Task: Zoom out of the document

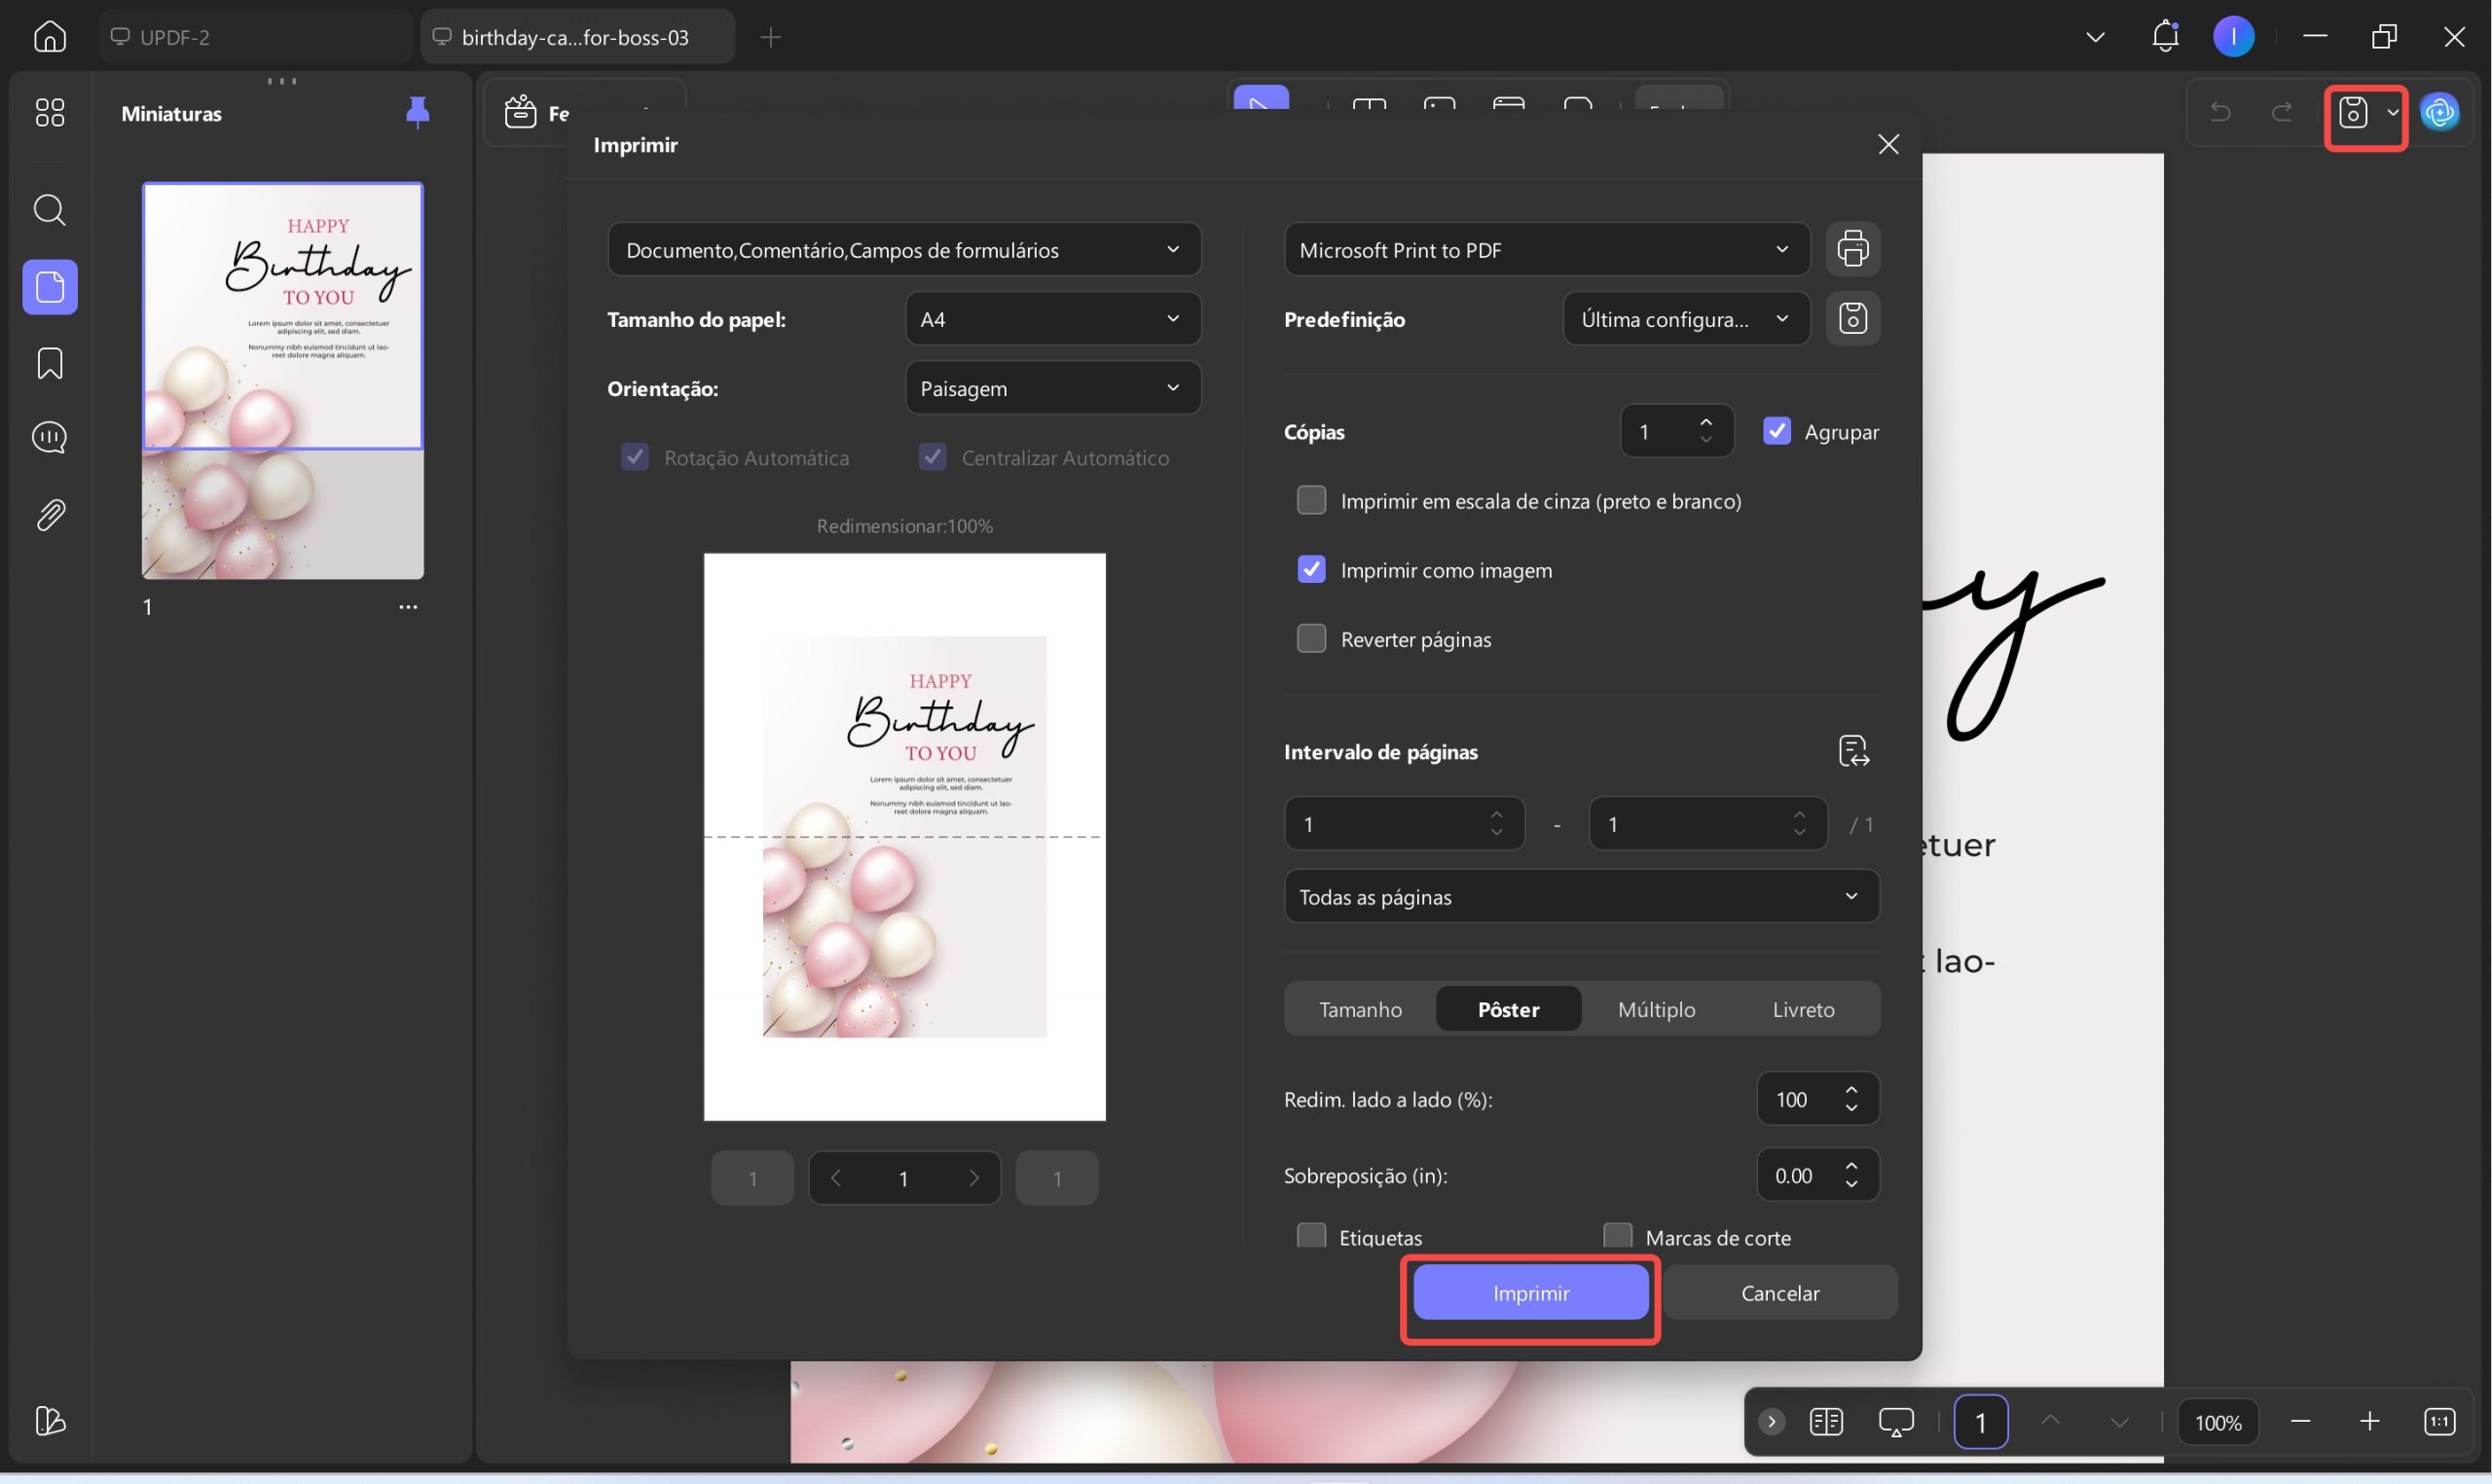Action: 2300,1421
